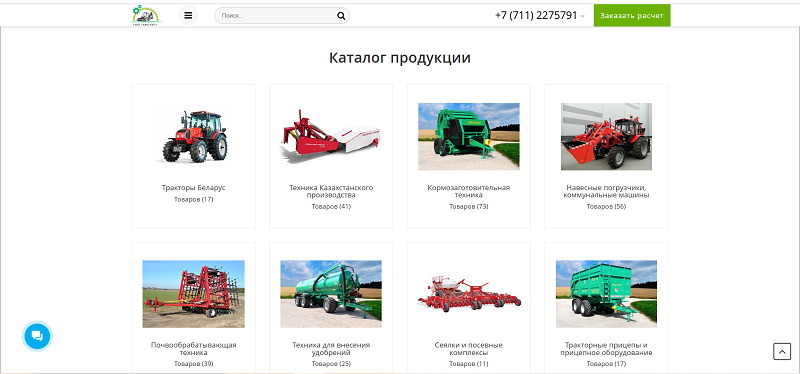Viewport: 800px width, 374px height.
Task: Focus the Поиск search field
Action: tap(282, 16)
